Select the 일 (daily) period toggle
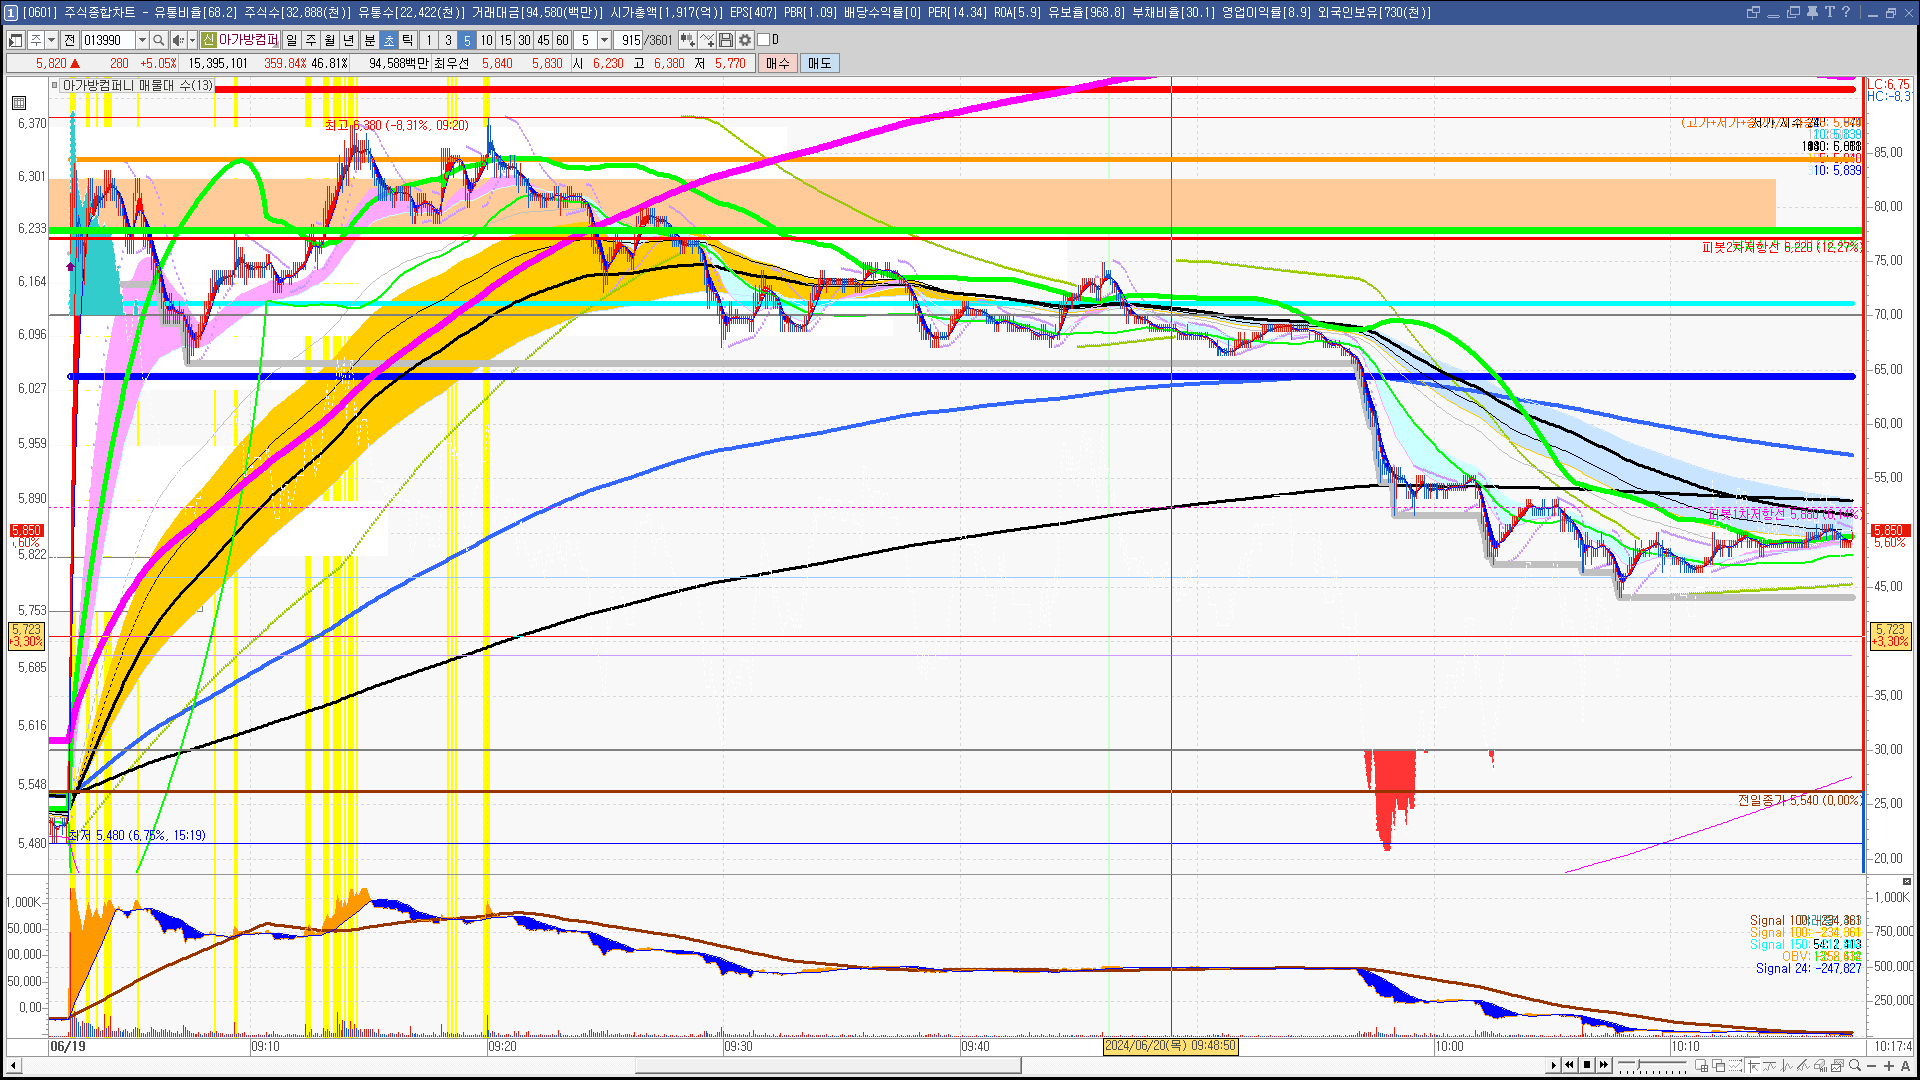This screenshot has width=1920, height=1080. (291, 40)
